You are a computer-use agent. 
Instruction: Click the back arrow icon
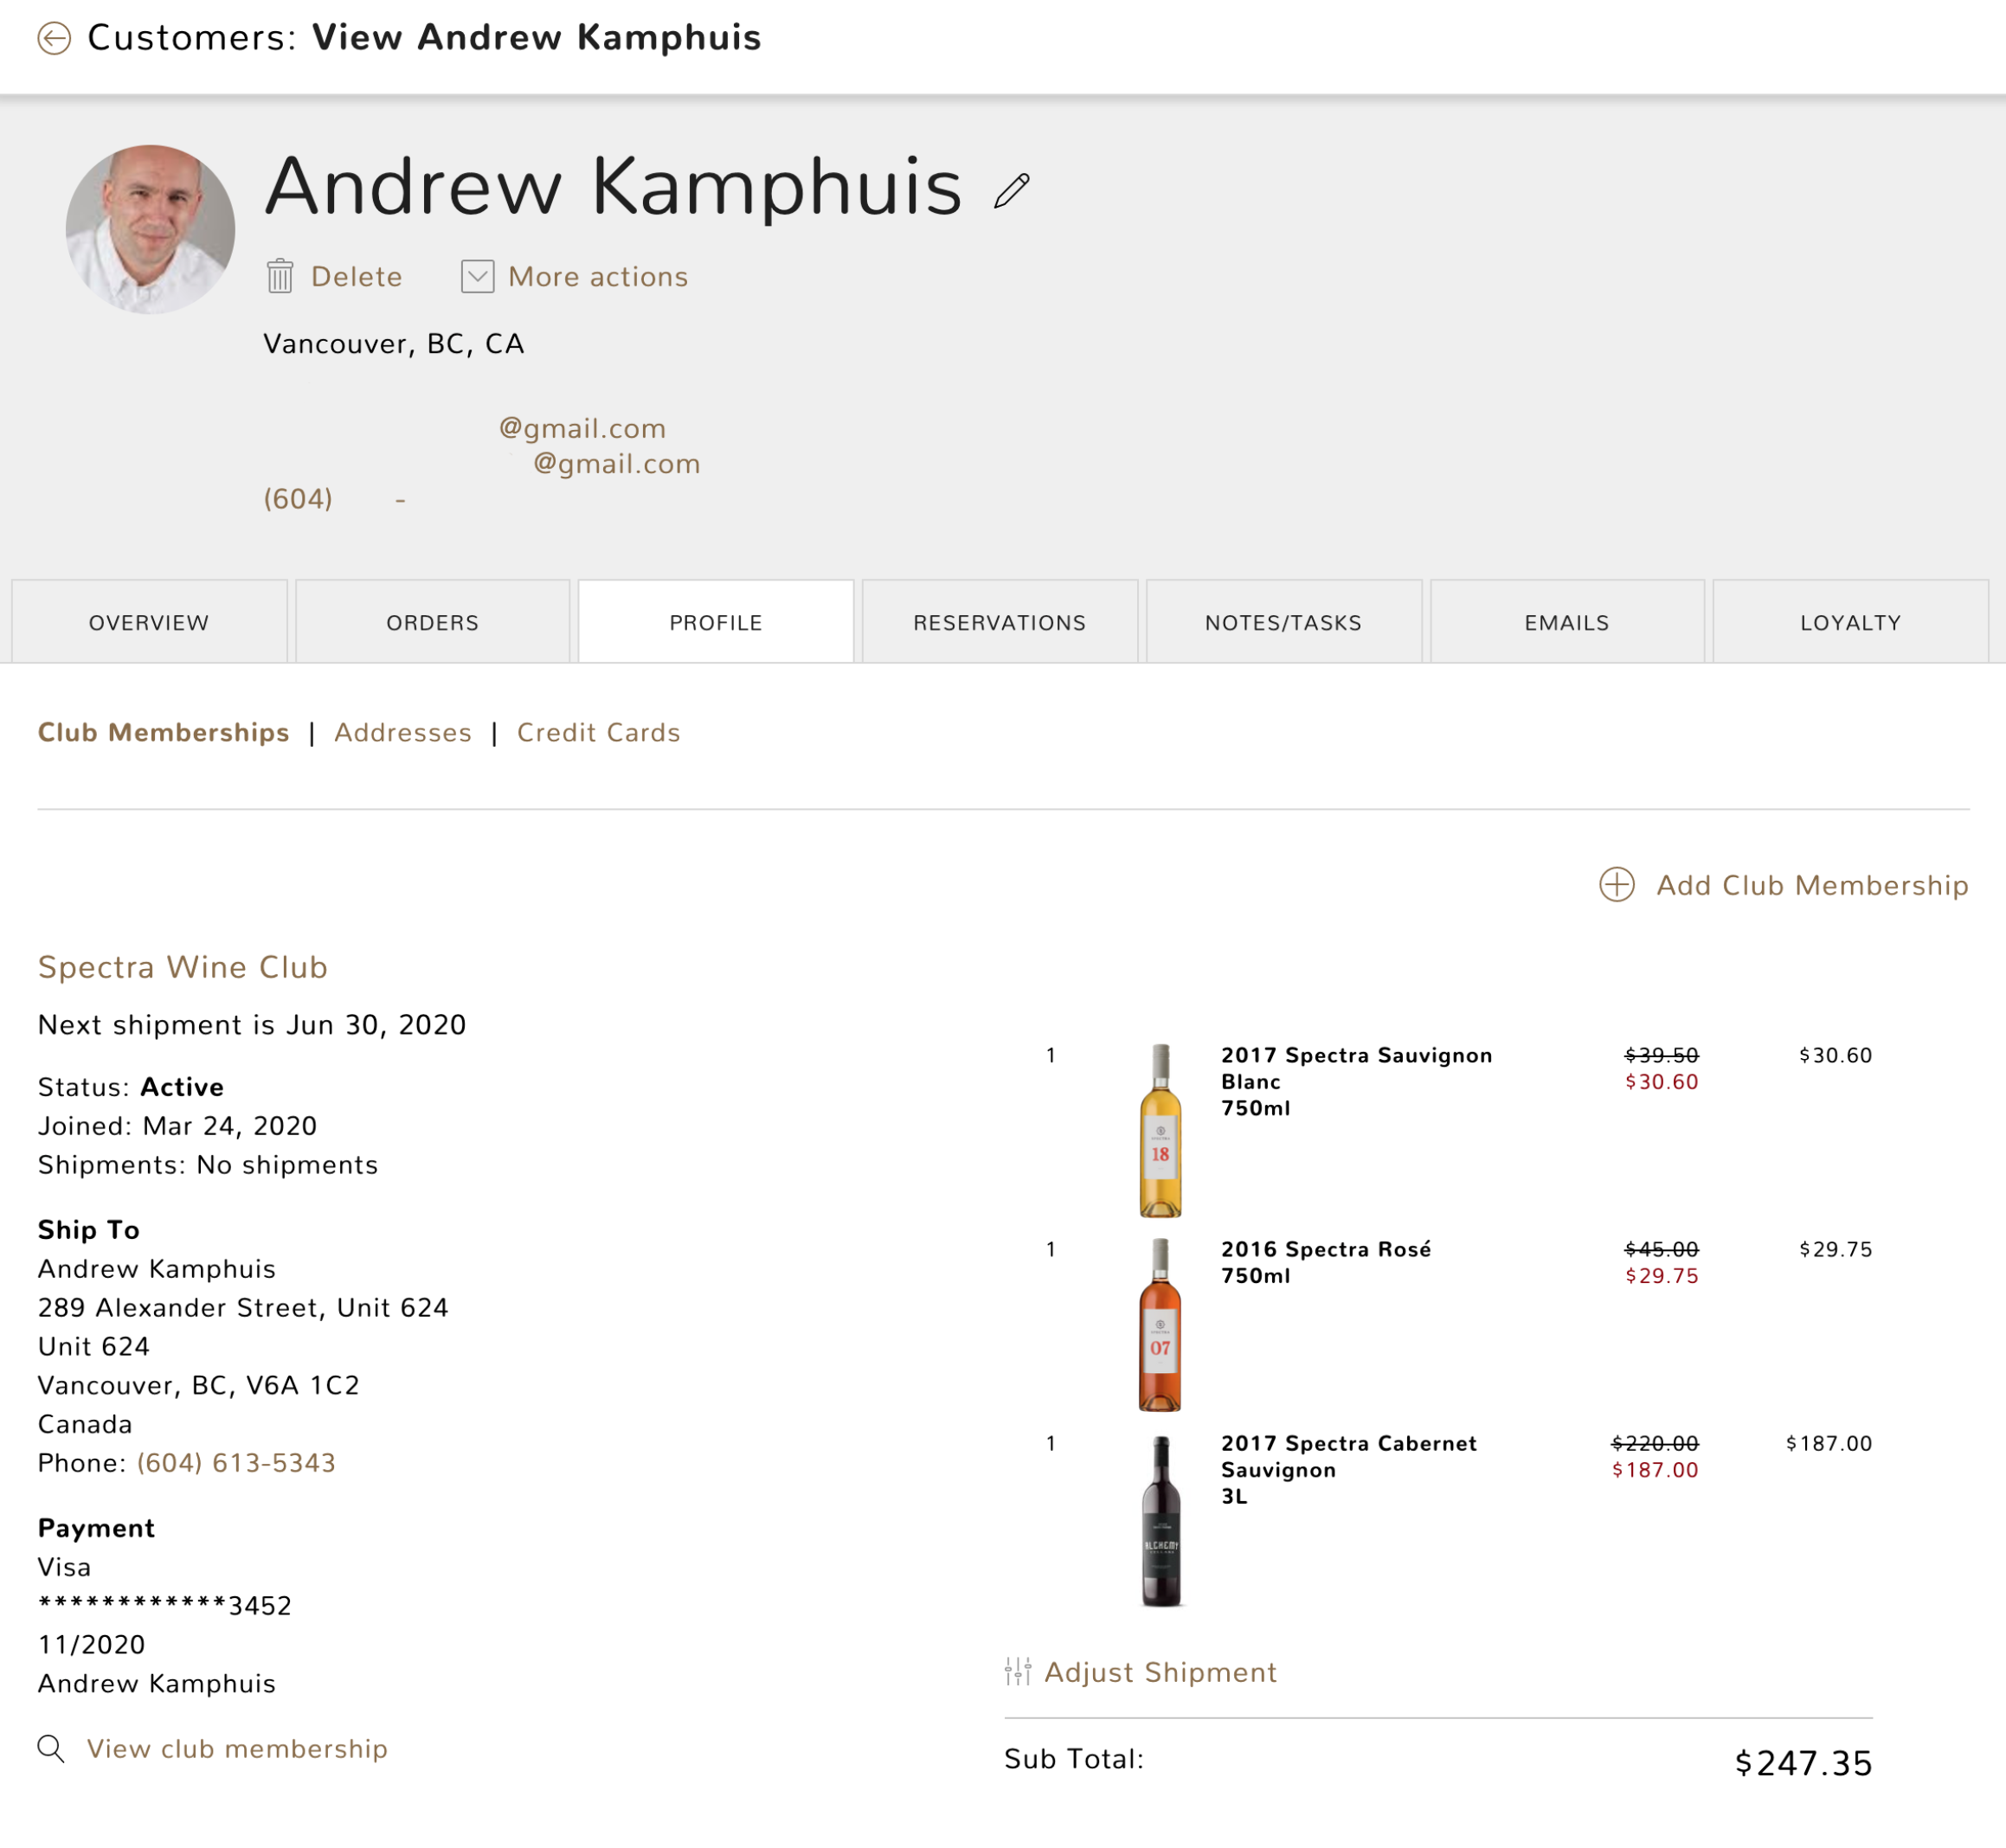(x=54, y=38)
